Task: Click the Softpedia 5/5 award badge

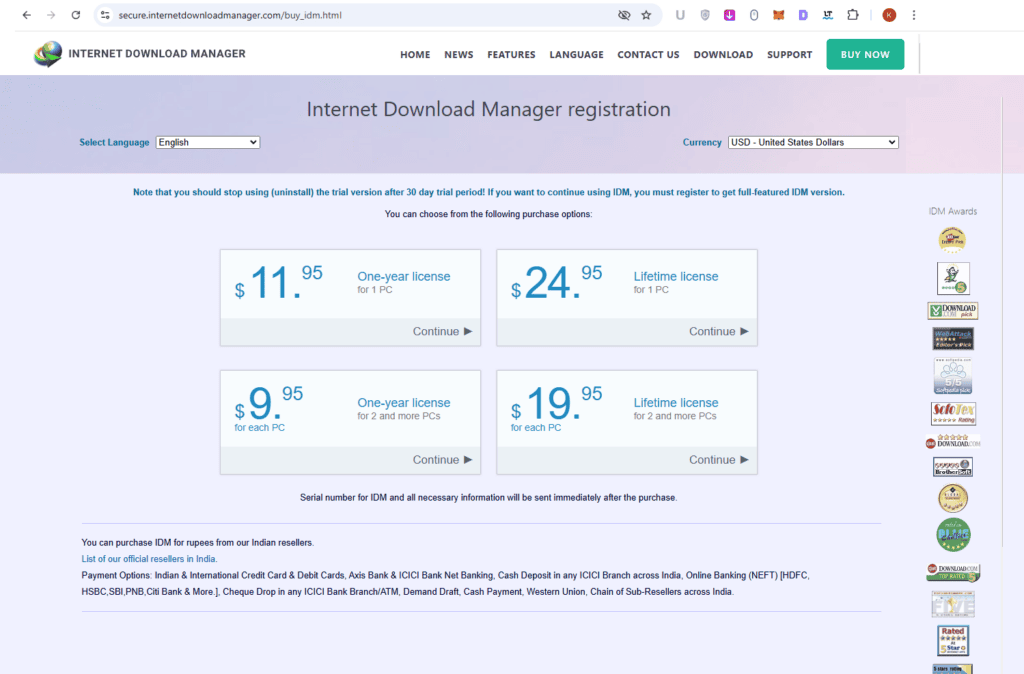Action: [x=953, y=376]
